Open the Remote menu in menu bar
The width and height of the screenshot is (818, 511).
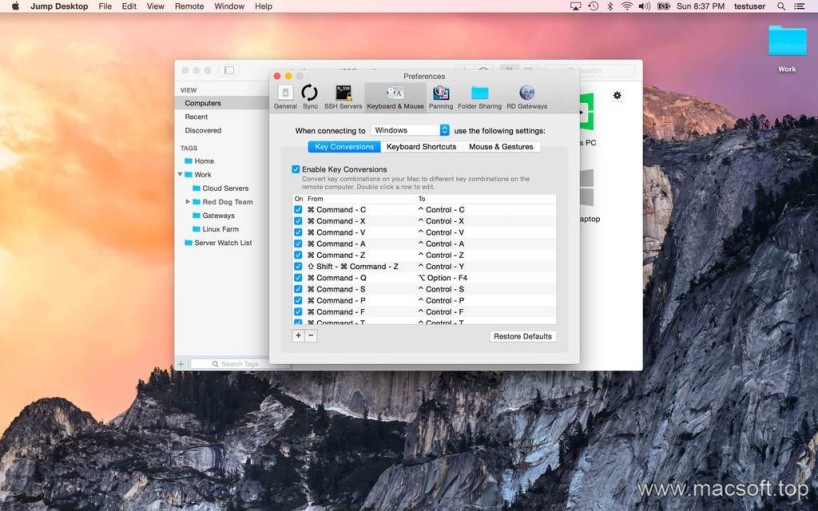(x=189, y=6)
